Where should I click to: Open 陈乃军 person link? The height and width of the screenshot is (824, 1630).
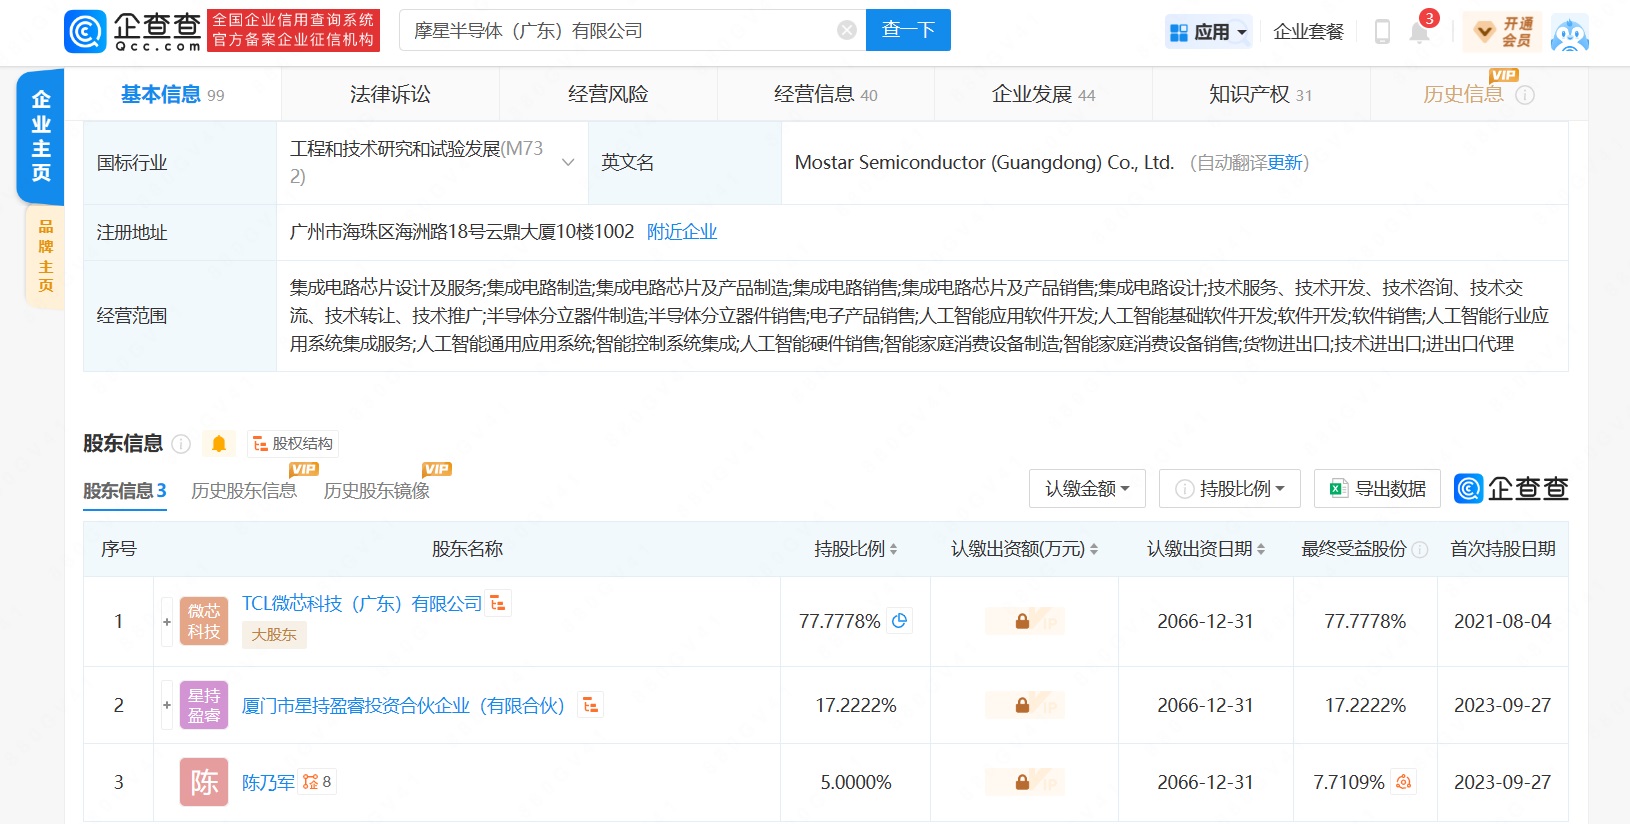(x=268, y=783)
